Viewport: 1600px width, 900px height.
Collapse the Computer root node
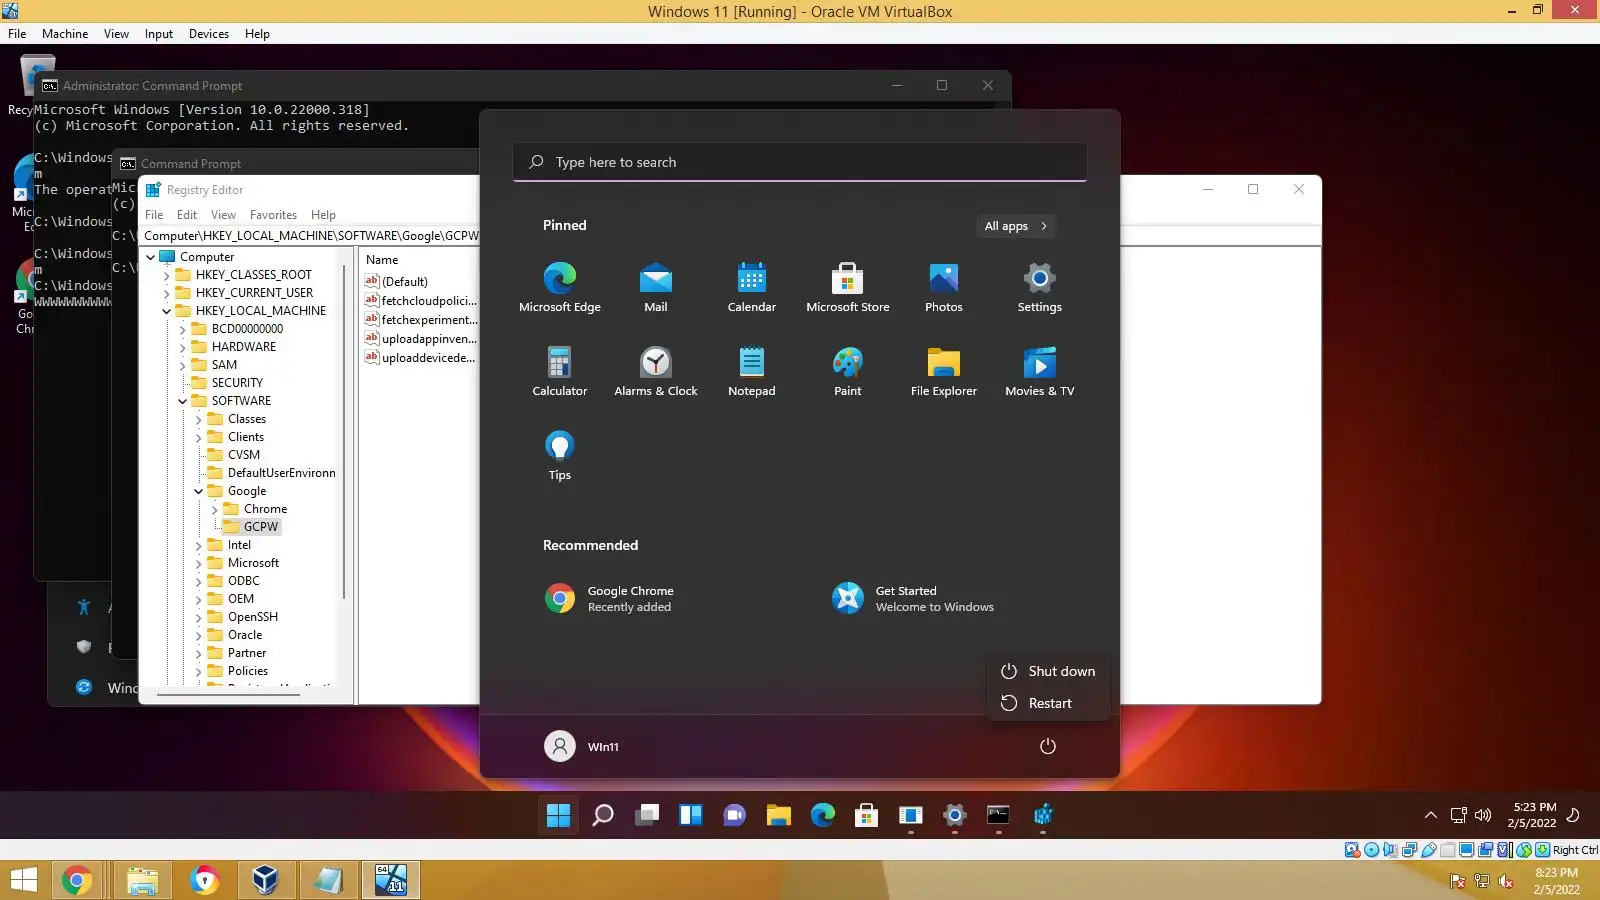point(151,257)
